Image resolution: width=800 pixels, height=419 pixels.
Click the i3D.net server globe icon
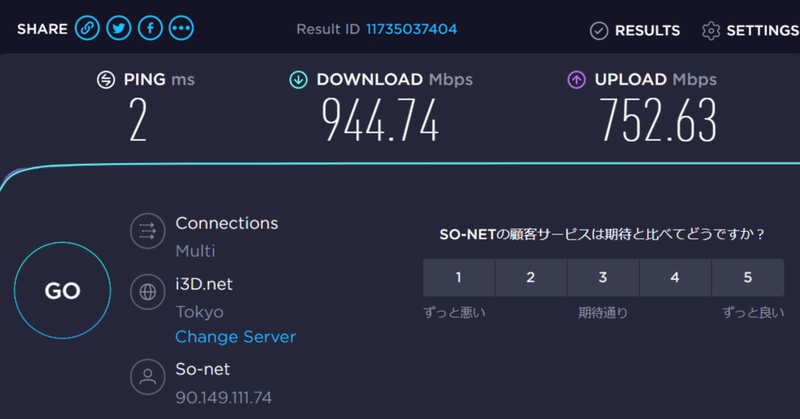tap(148, 292)
